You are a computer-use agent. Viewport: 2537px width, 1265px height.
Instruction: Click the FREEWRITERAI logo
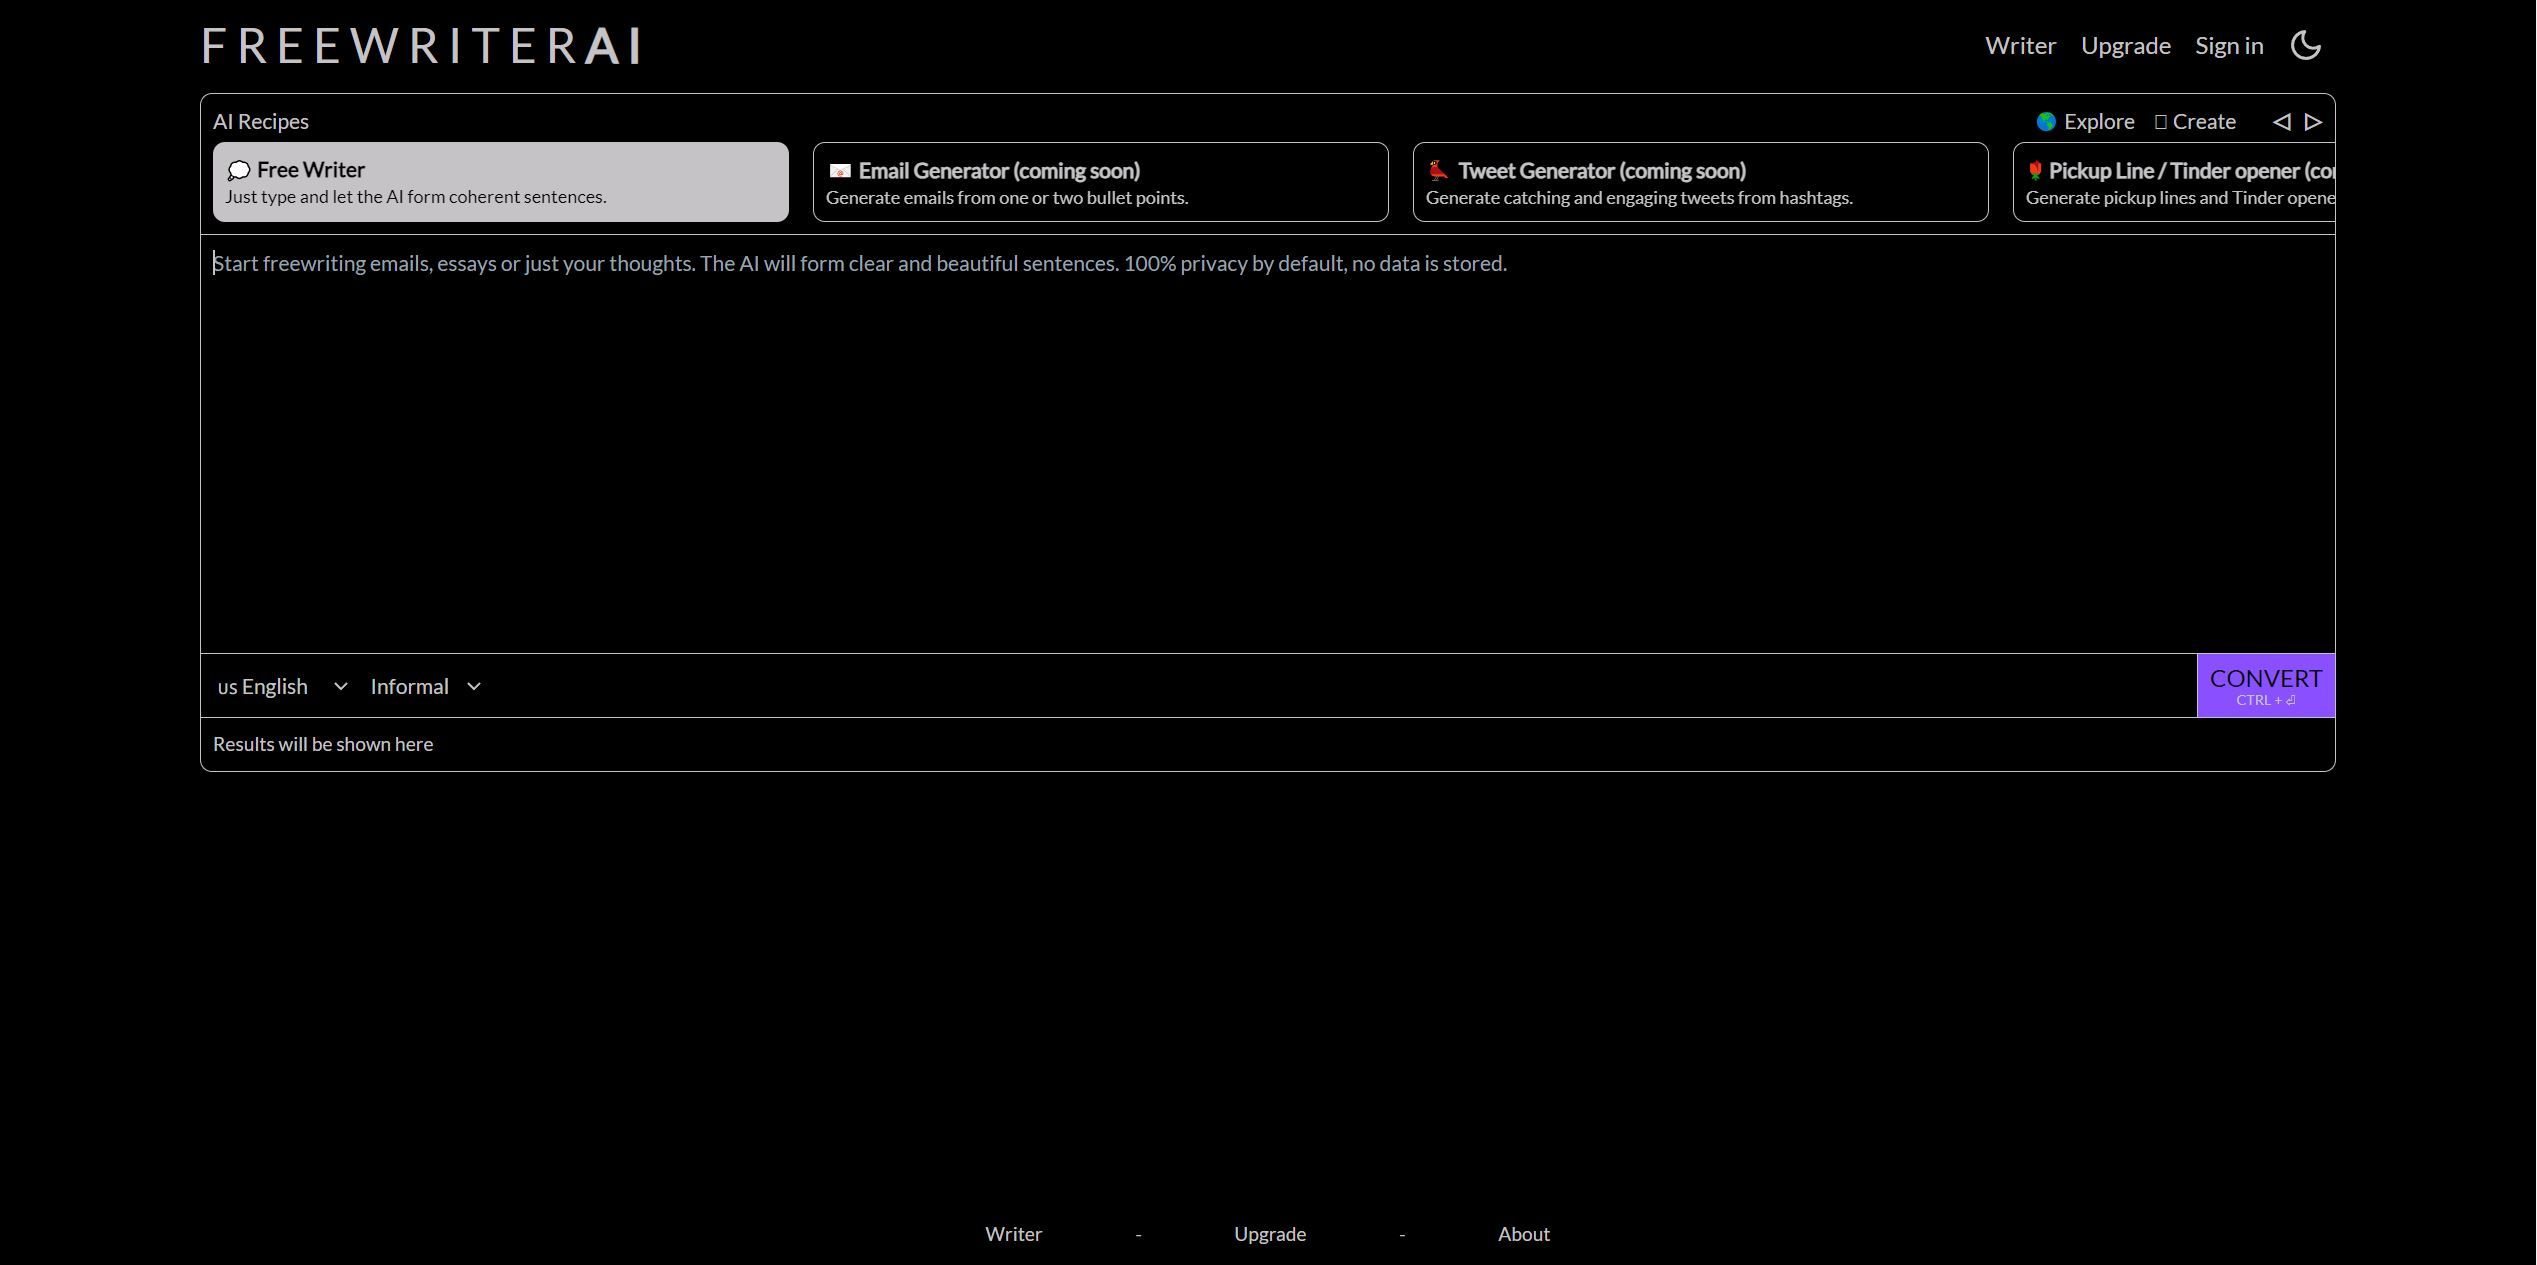[x=421, y=46]
